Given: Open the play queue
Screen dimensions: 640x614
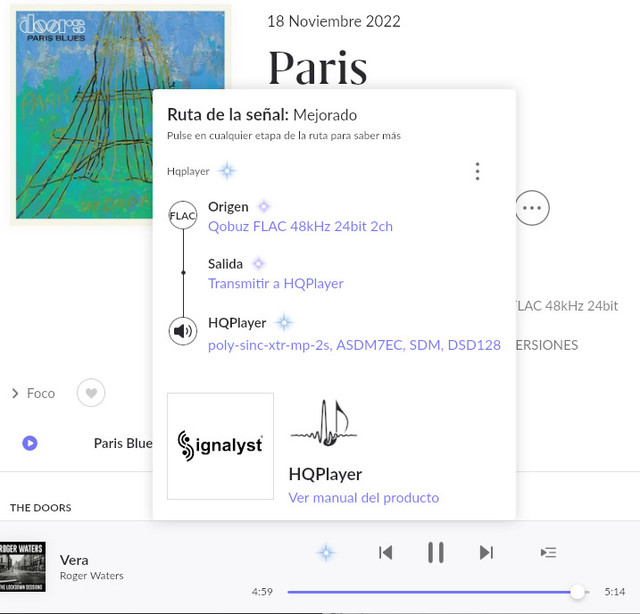Looking at the screenshot, I should 548,553.
